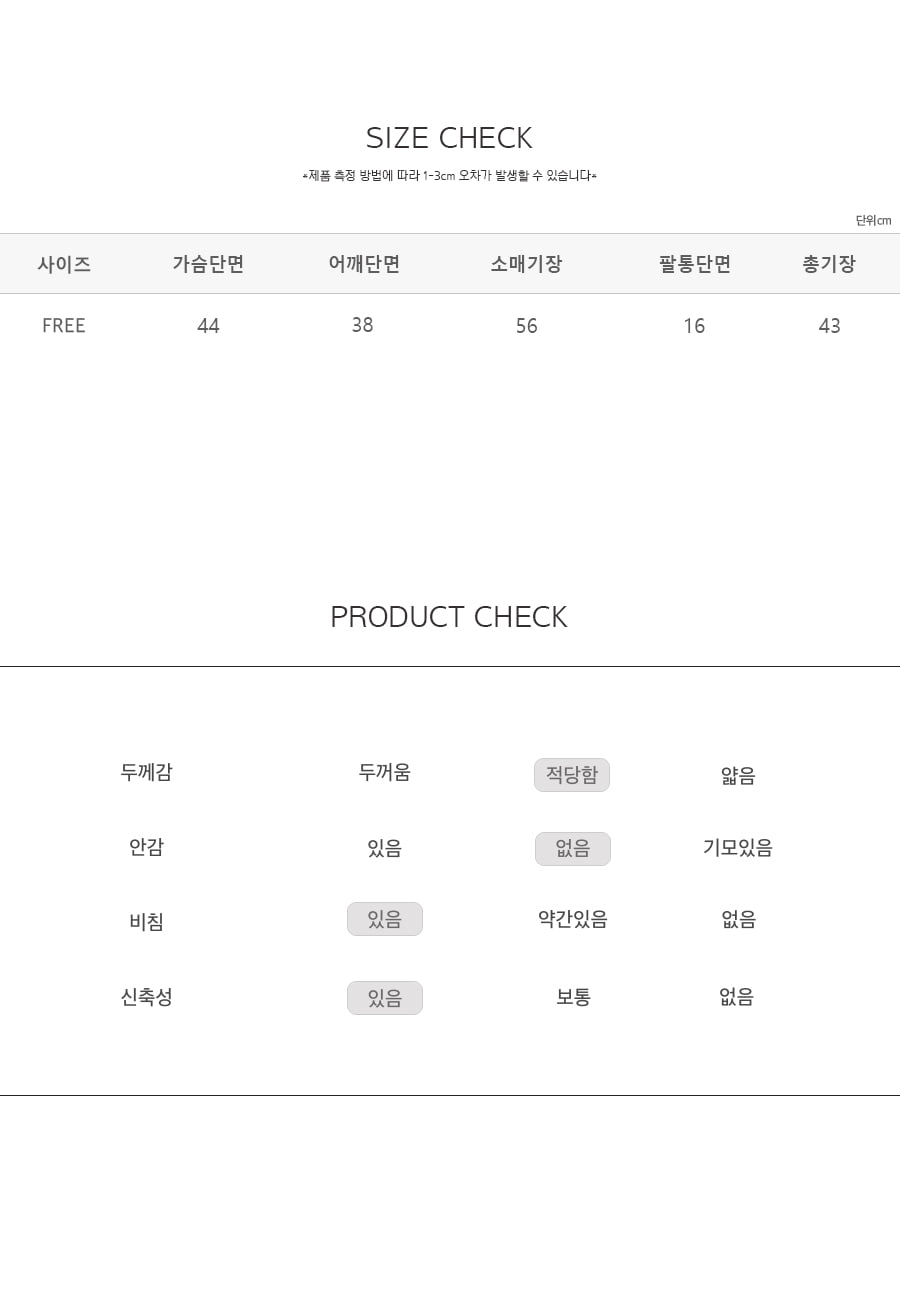
Task: Click the 가슴단면 column header
Action: (x=208, y=264)
